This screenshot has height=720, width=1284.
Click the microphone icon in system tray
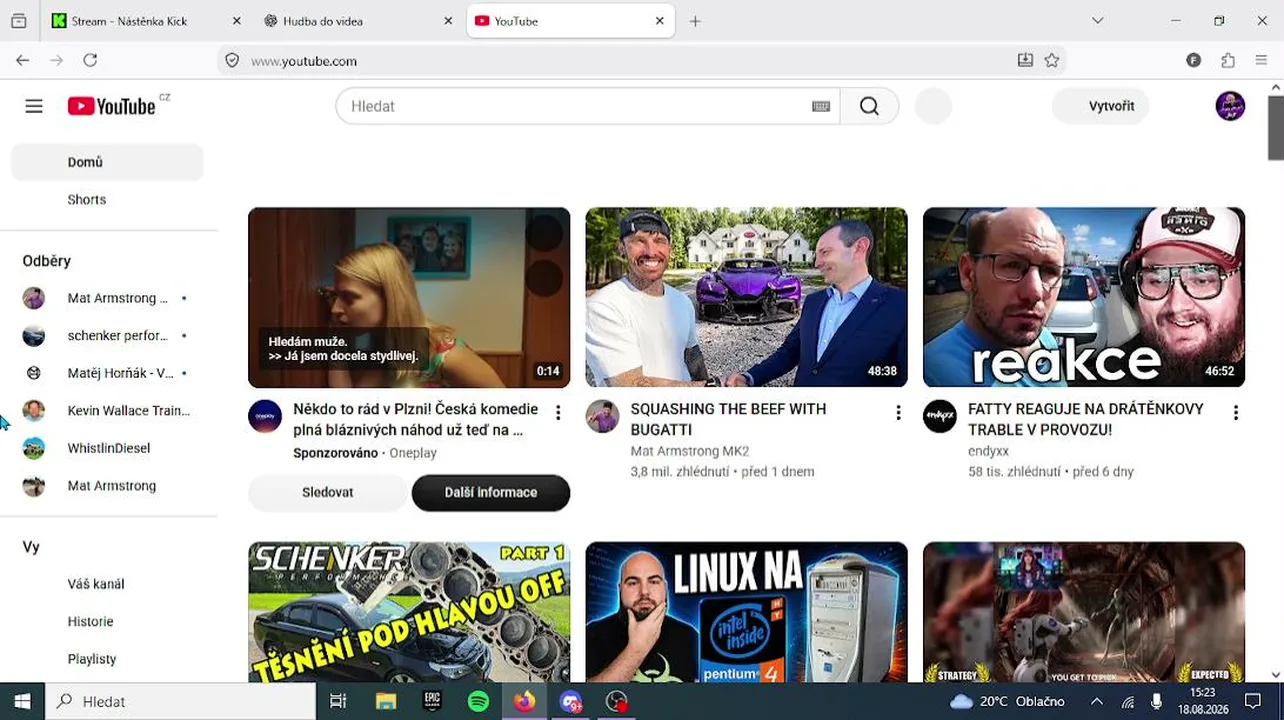(1157, 702)
